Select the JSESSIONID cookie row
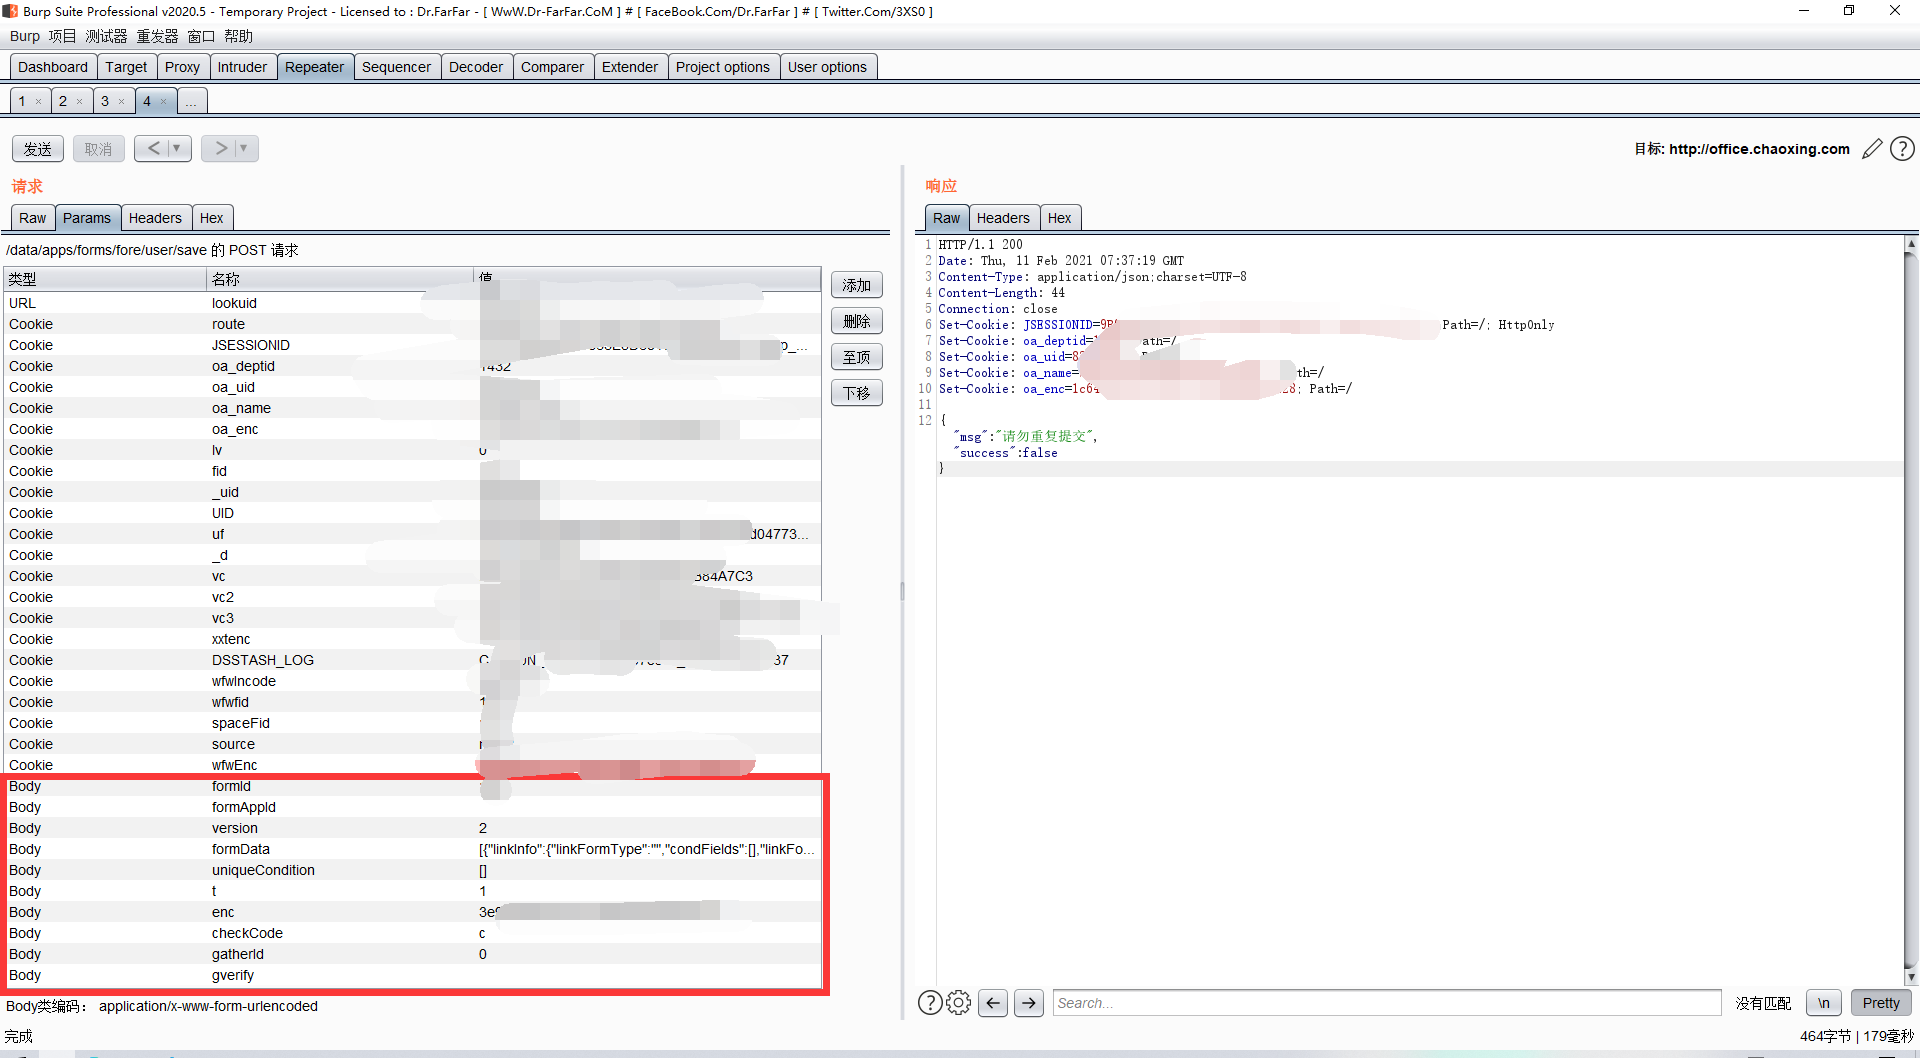This screenshot has width=1920, height=1058. click(413, 345)
